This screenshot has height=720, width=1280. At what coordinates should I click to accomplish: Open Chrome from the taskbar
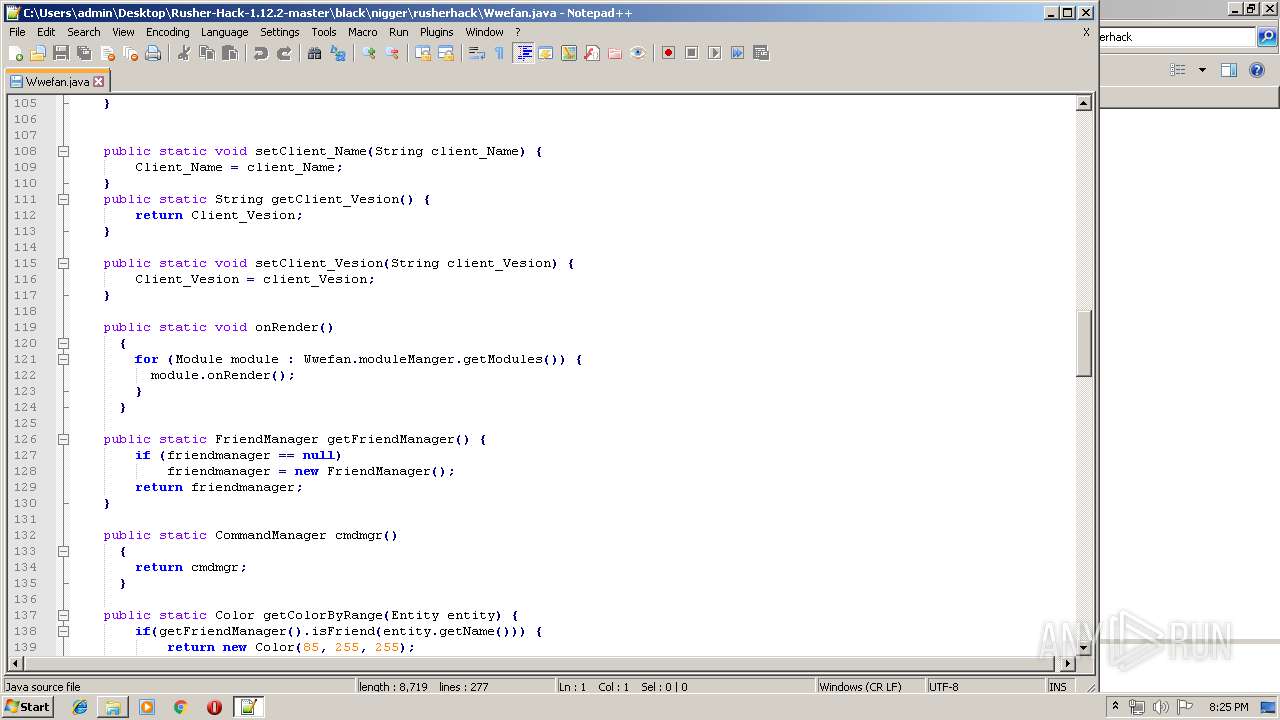180,707
